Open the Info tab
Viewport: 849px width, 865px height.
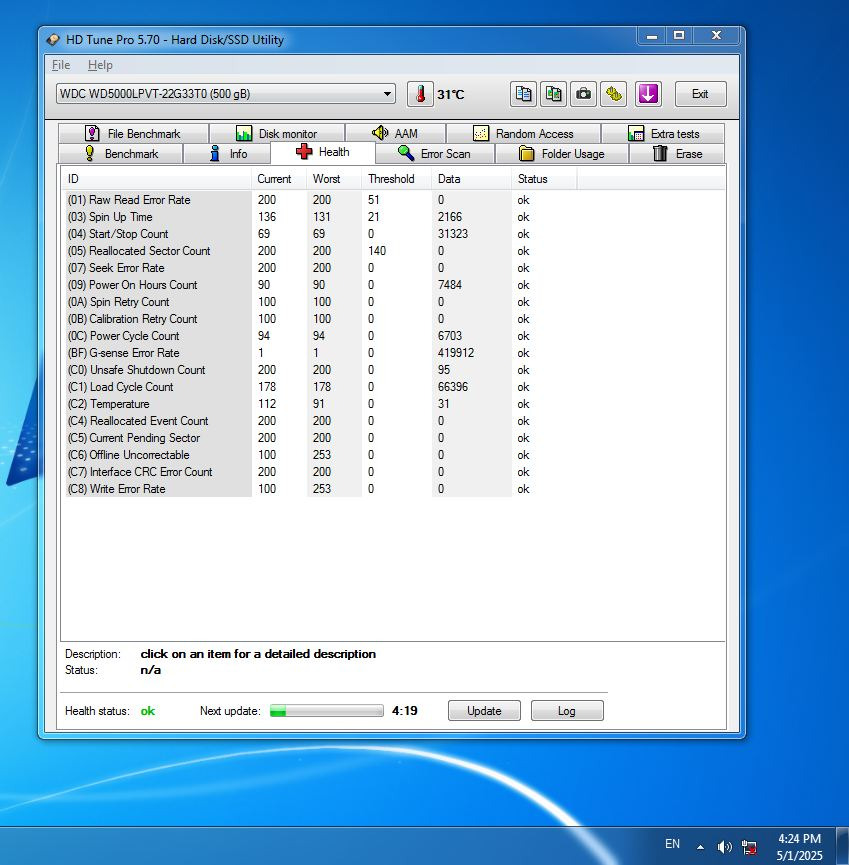point(227,153)
